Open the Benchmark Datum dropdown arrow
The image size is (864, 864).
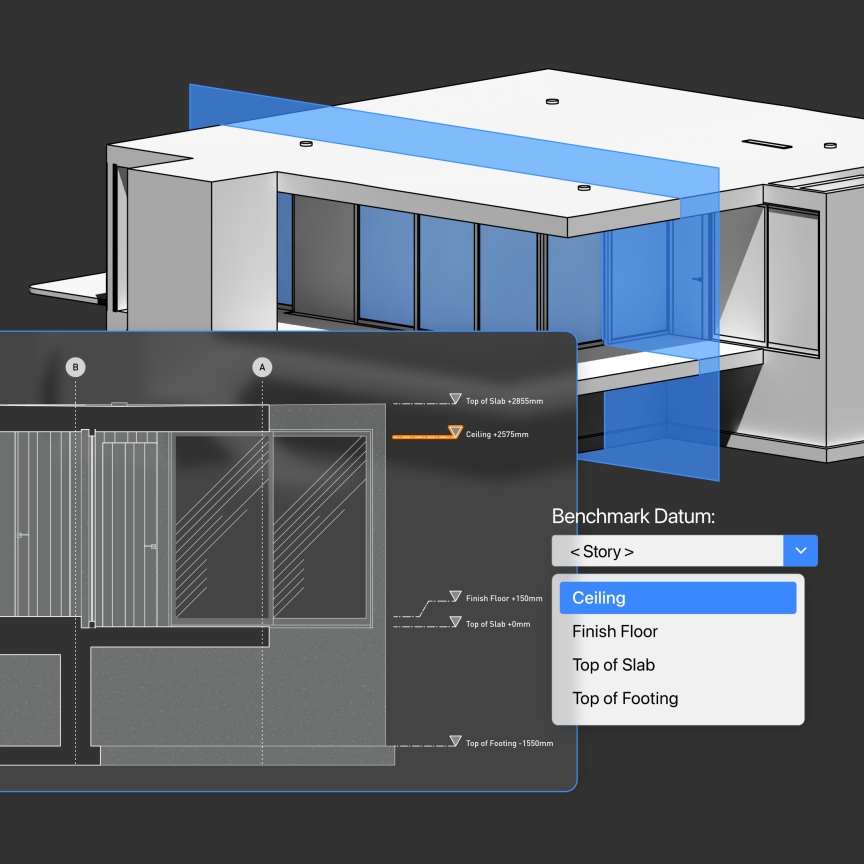pos(801,551)
